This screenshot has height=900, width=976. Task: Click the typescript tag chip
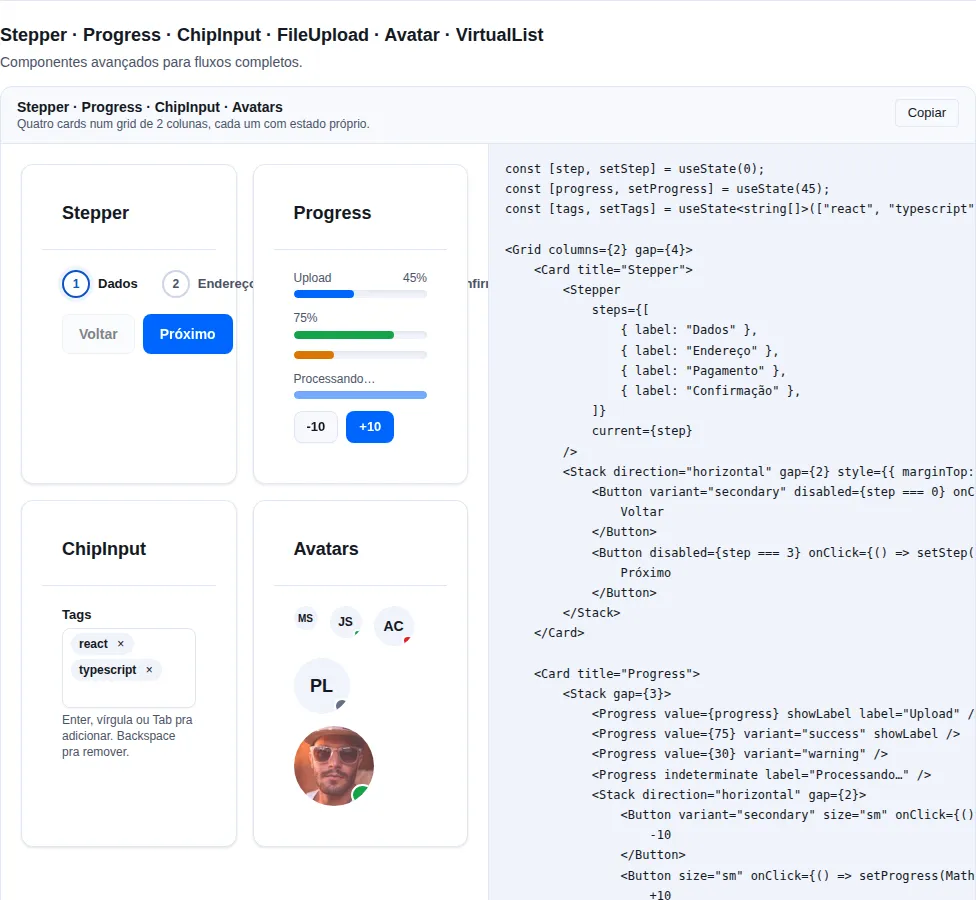116,670
